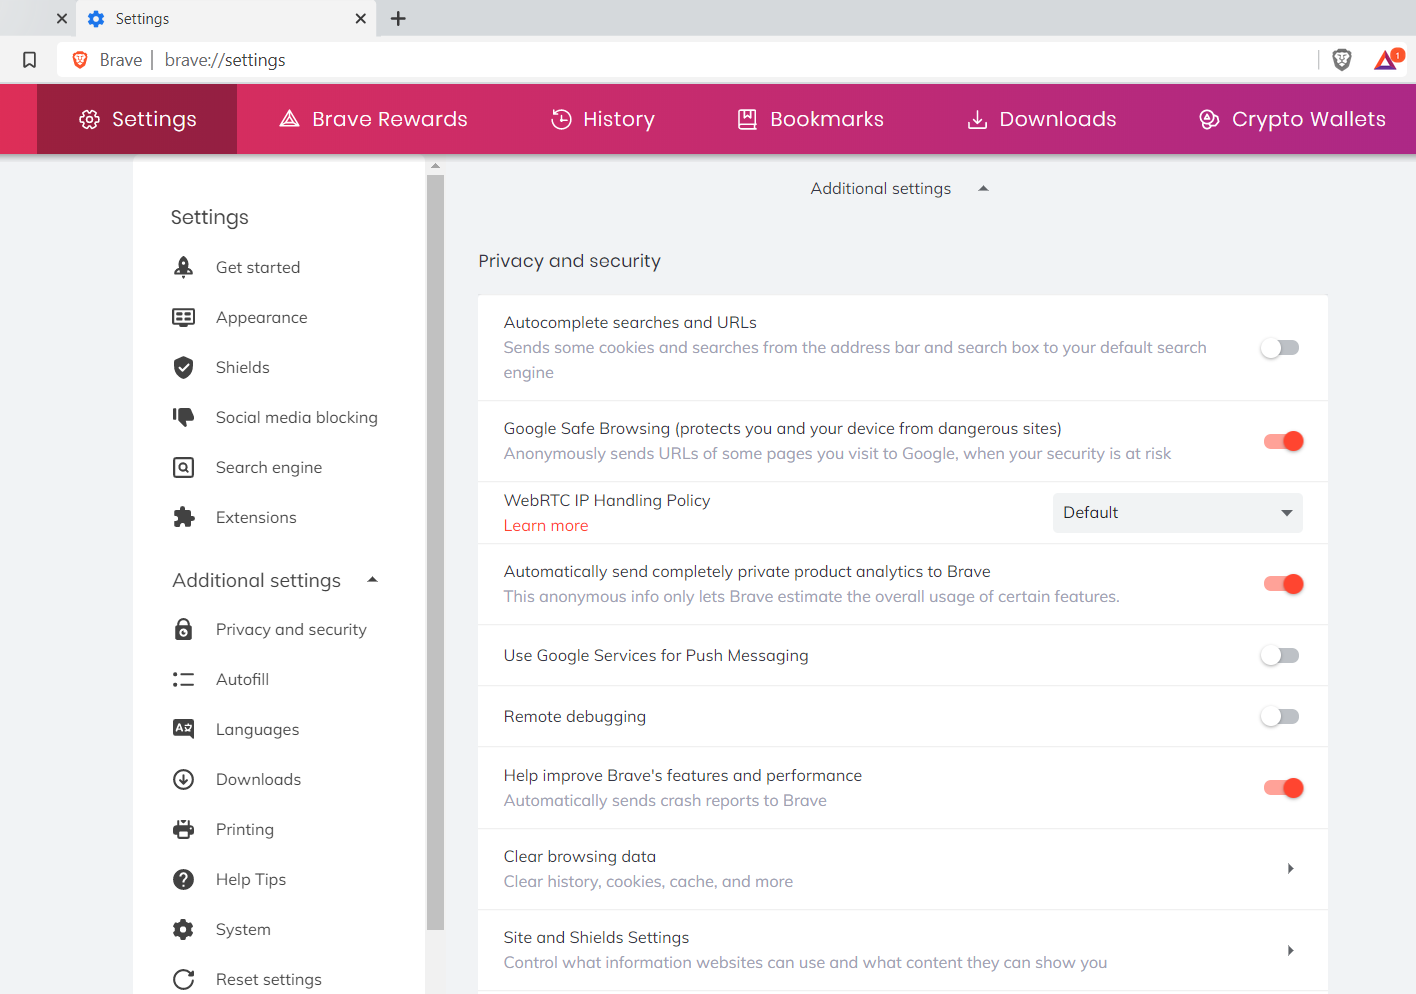Click the Privacy and security lock icon
Image resolution: width=1416 pixels, height=994 pixels.
click(184, 629)
